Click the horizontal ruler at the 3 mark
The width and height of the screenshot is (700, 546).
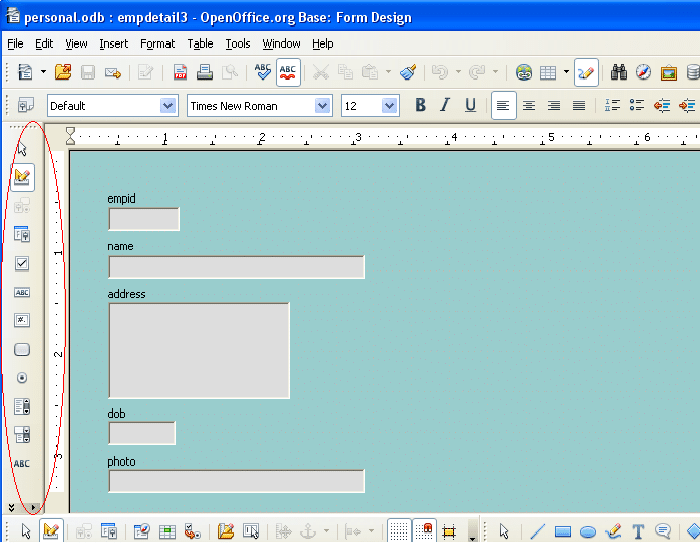point(357,138)
